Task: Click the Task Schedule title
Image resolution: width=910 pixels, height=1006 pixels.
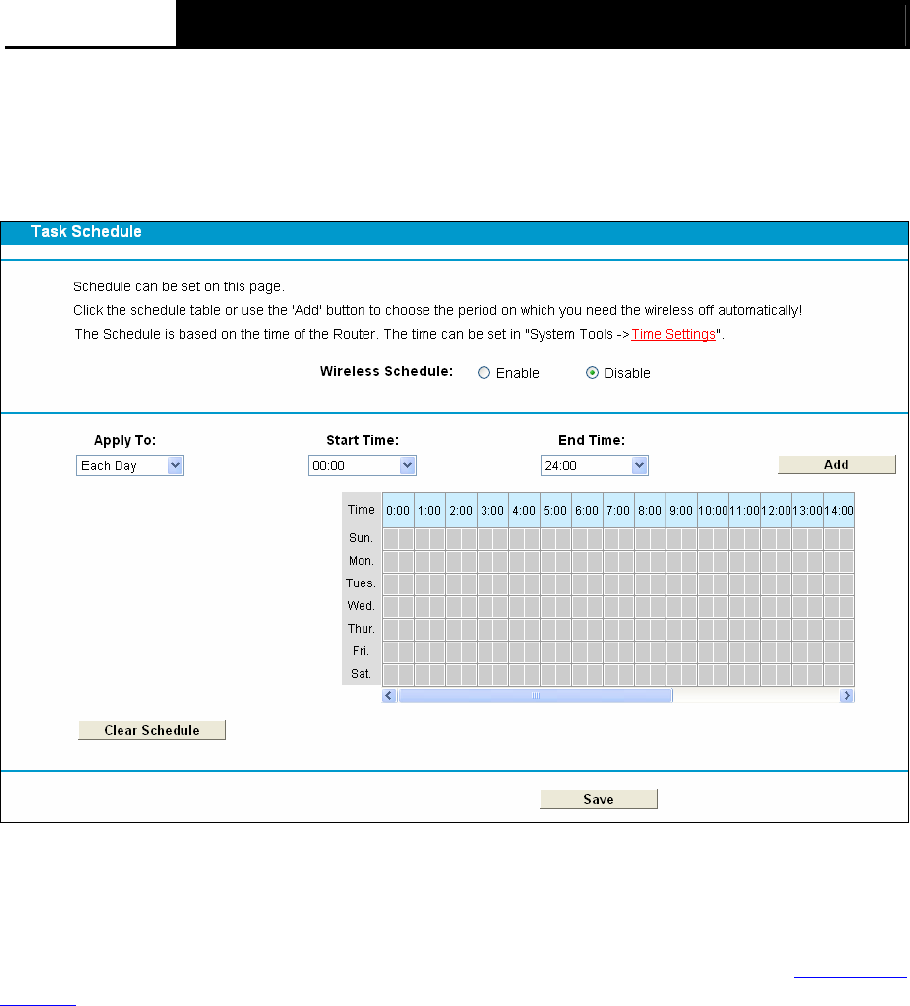Action: click(86, 232)
